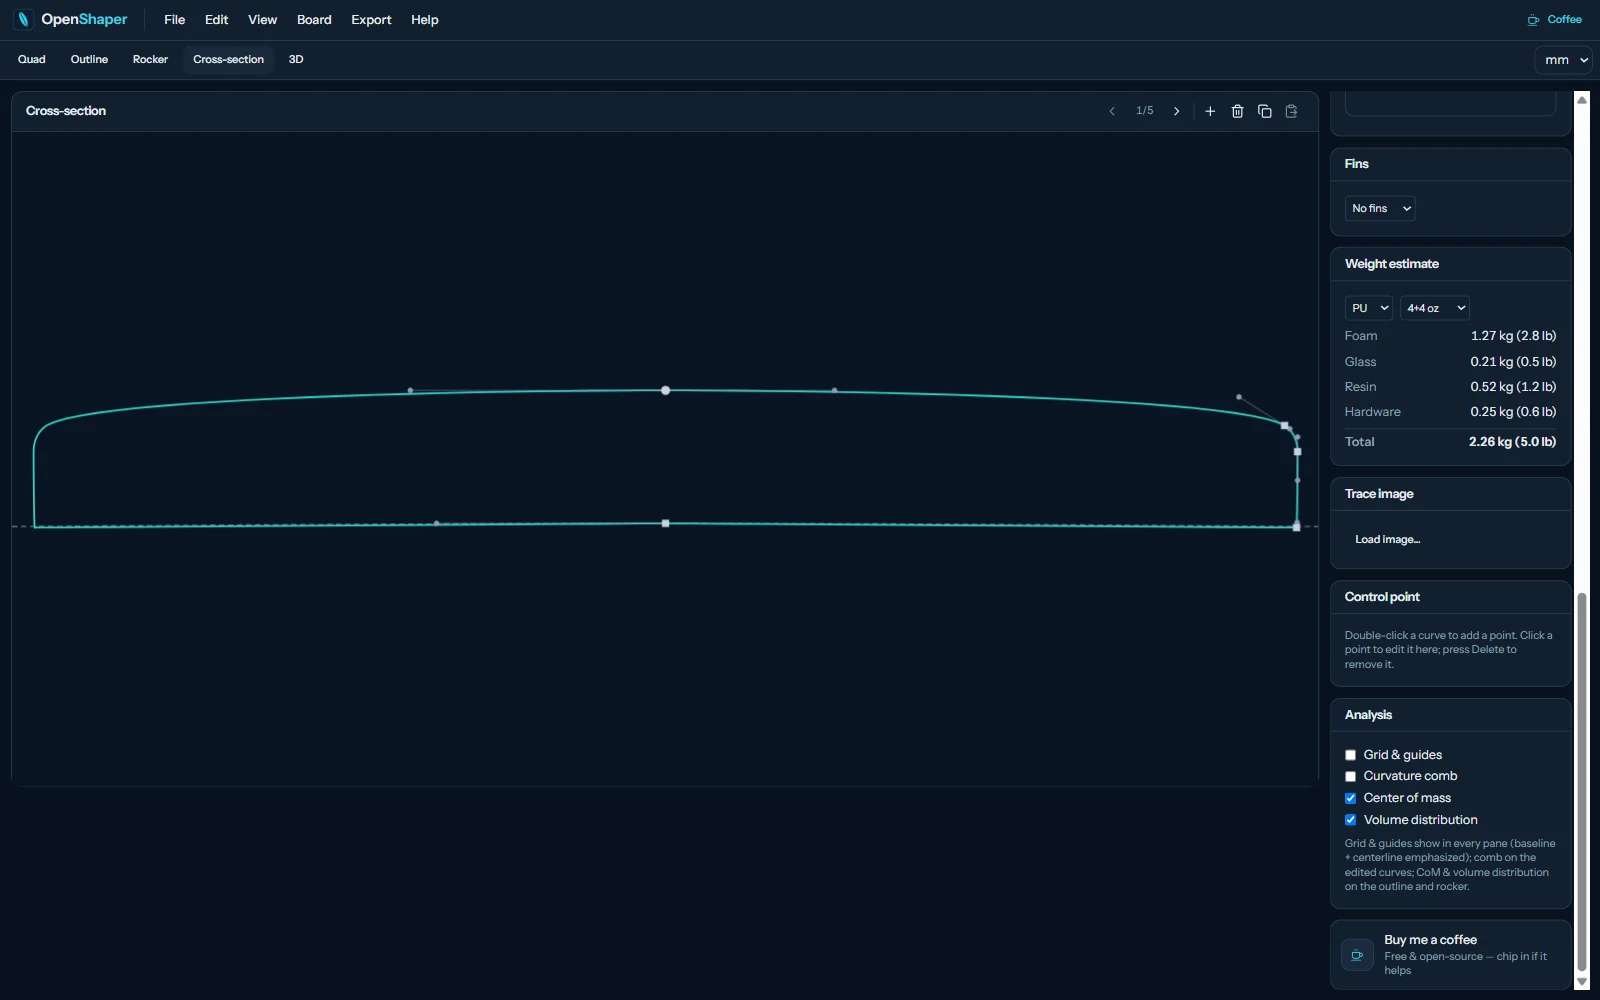Screen dimensions: 1600x1000
Task: Click the Analysis panel heading
Action: 1368,715
